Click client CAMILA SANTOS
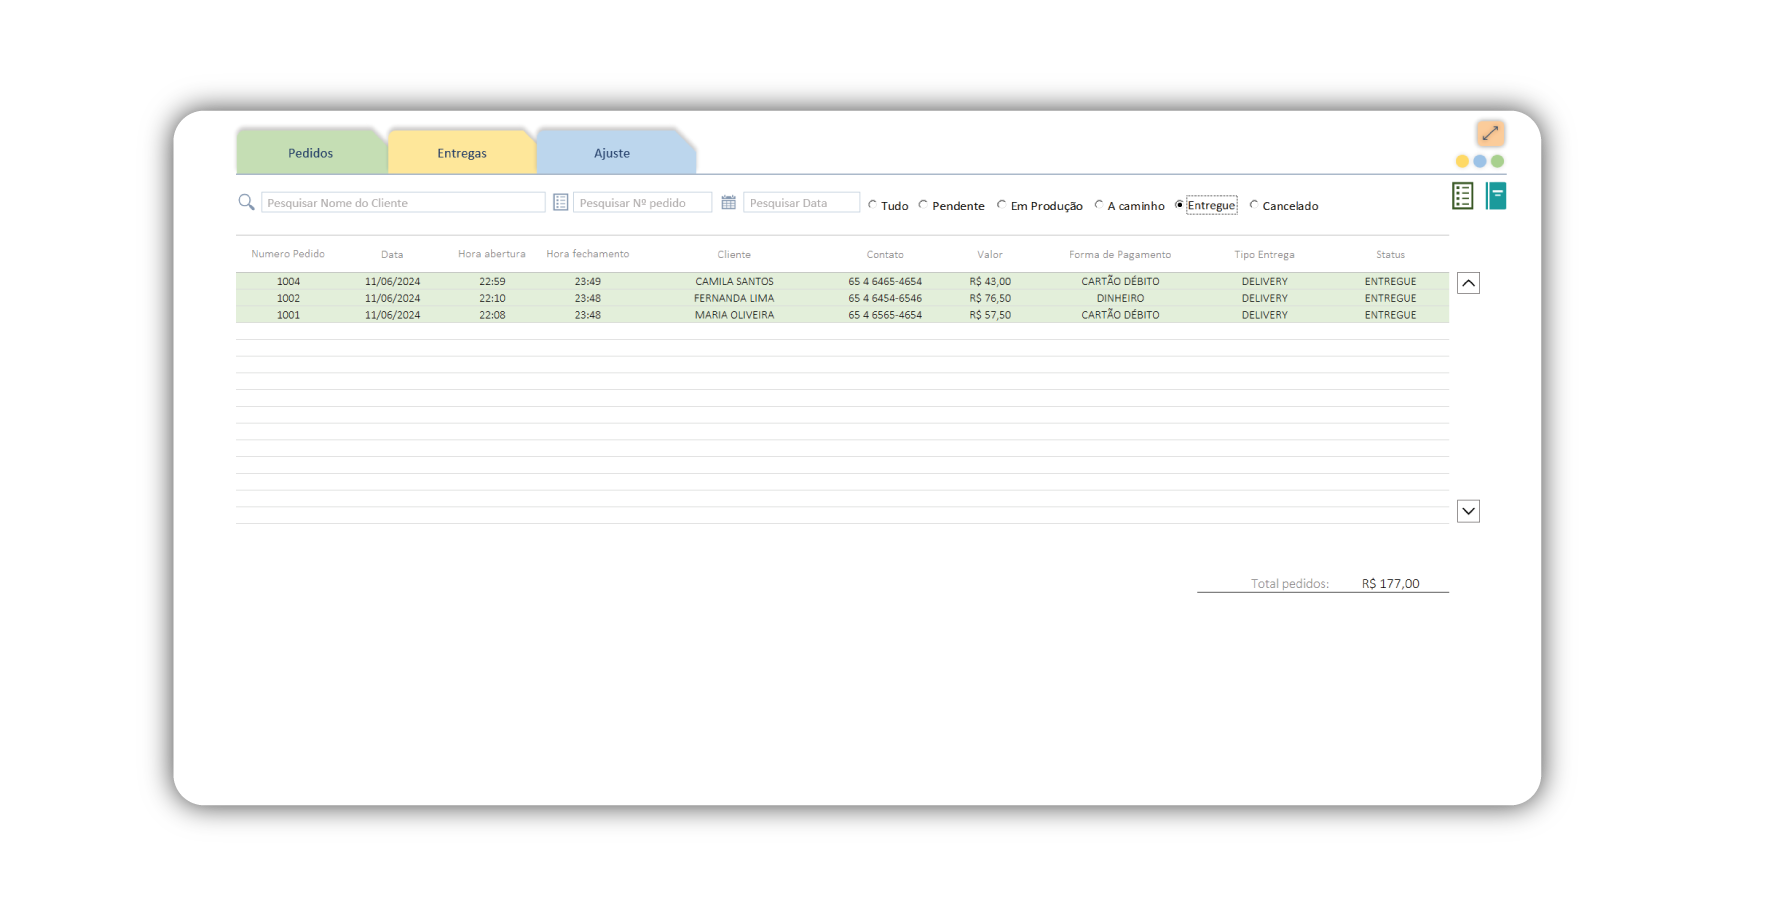 pos(734,282)
